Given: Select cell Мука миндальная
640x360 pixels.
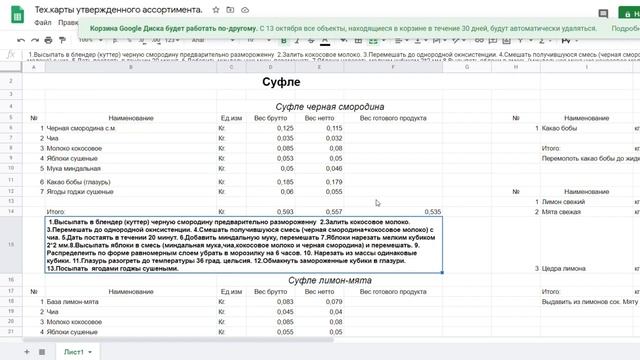Looking at the screenshot, I should (x=131, y=169).
